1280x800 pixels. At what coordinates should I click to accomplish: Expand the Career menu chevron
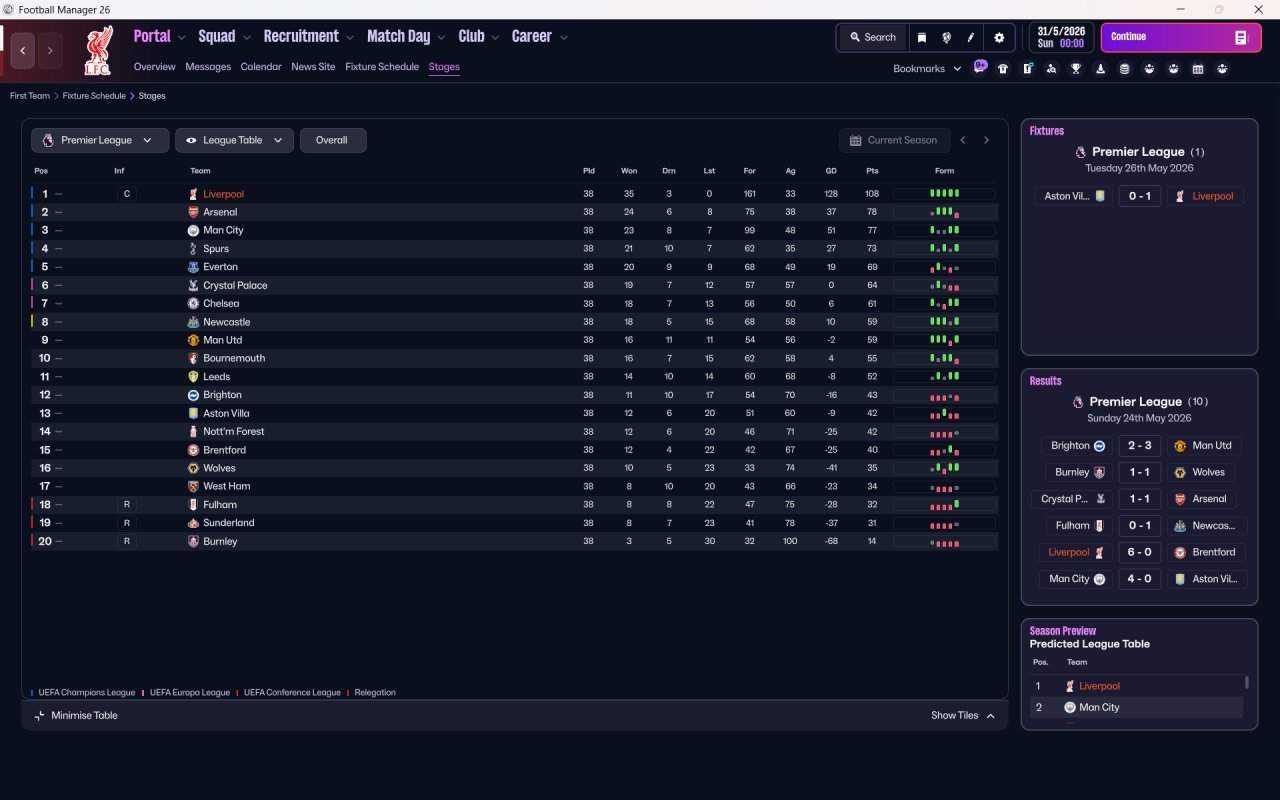(x=563, y=37)
